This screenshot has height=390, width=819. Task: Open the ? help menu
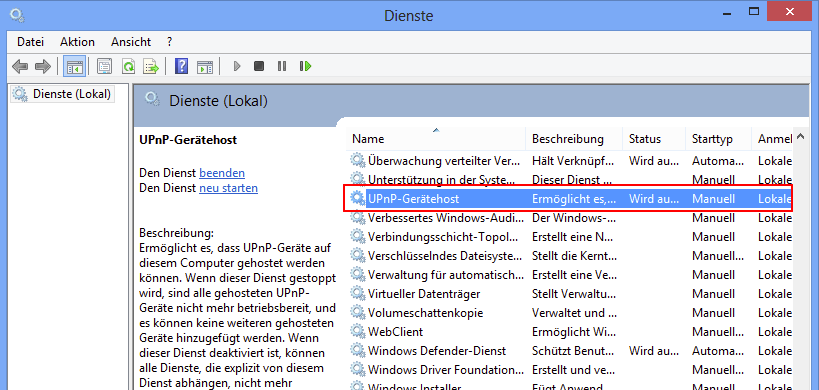170,42
